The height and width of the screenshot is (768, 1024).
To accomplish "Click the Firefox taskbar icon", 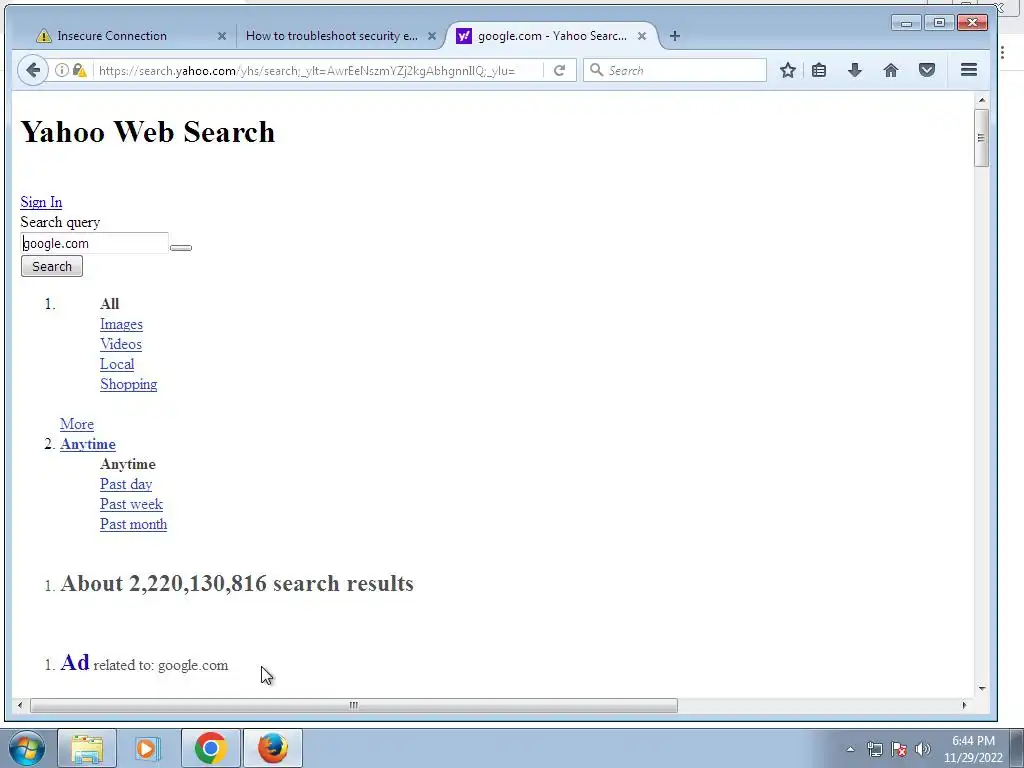I will click(273, 748).
